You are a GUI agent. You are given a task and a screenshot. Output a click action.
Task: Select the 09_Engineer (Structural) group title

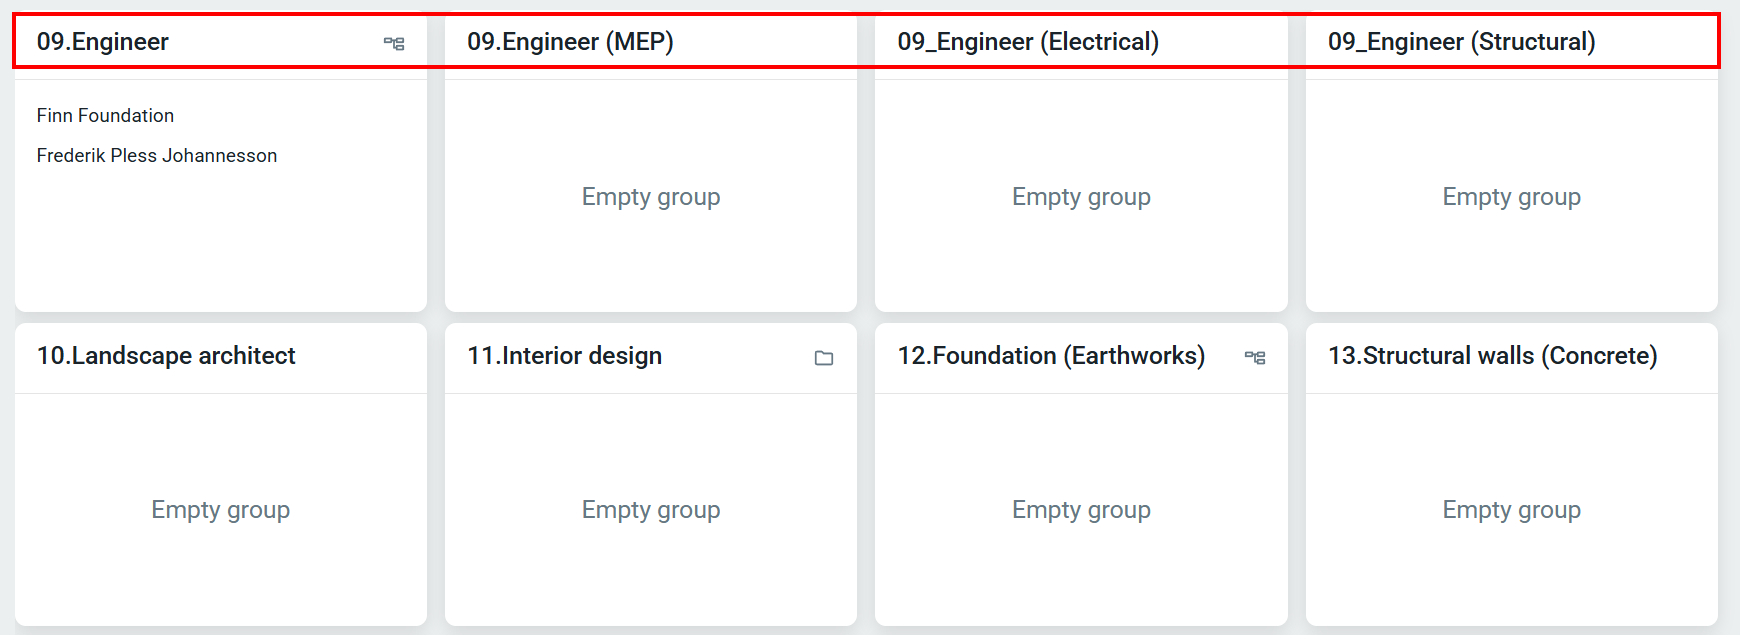point(1461,42)
